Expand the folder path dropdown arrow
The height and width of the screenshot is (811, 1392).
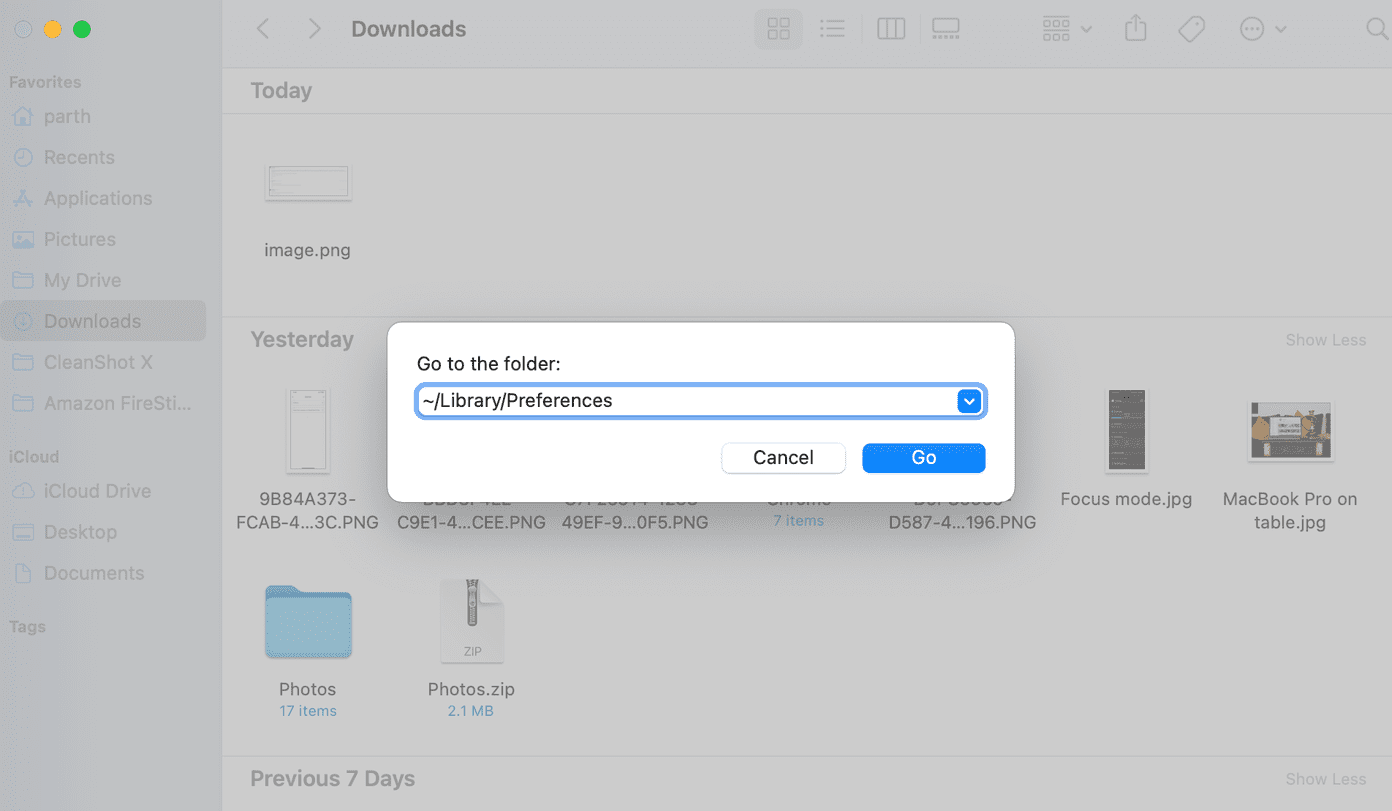click(x=968, y=401)
